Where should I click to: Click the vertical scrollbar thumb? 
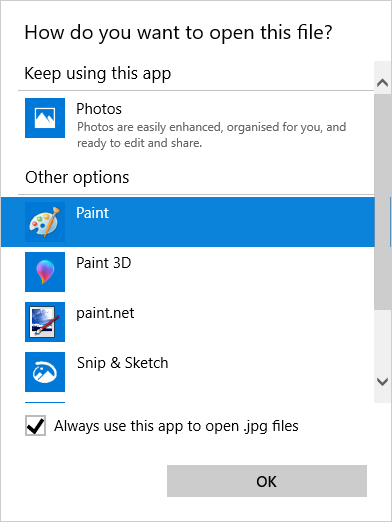[x=382, y=202]
